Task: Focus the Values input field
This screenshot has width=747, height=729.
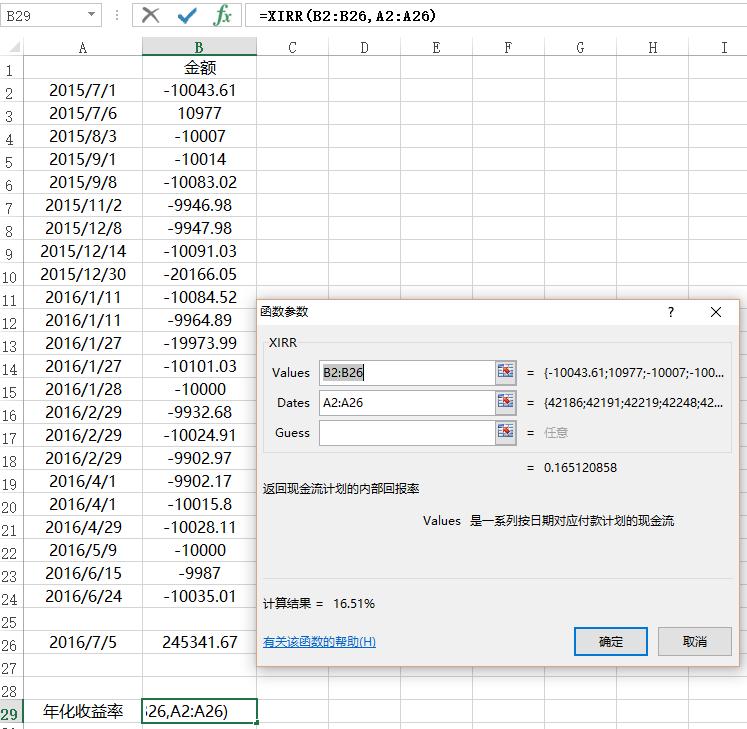Action: [x=407, y=373]
